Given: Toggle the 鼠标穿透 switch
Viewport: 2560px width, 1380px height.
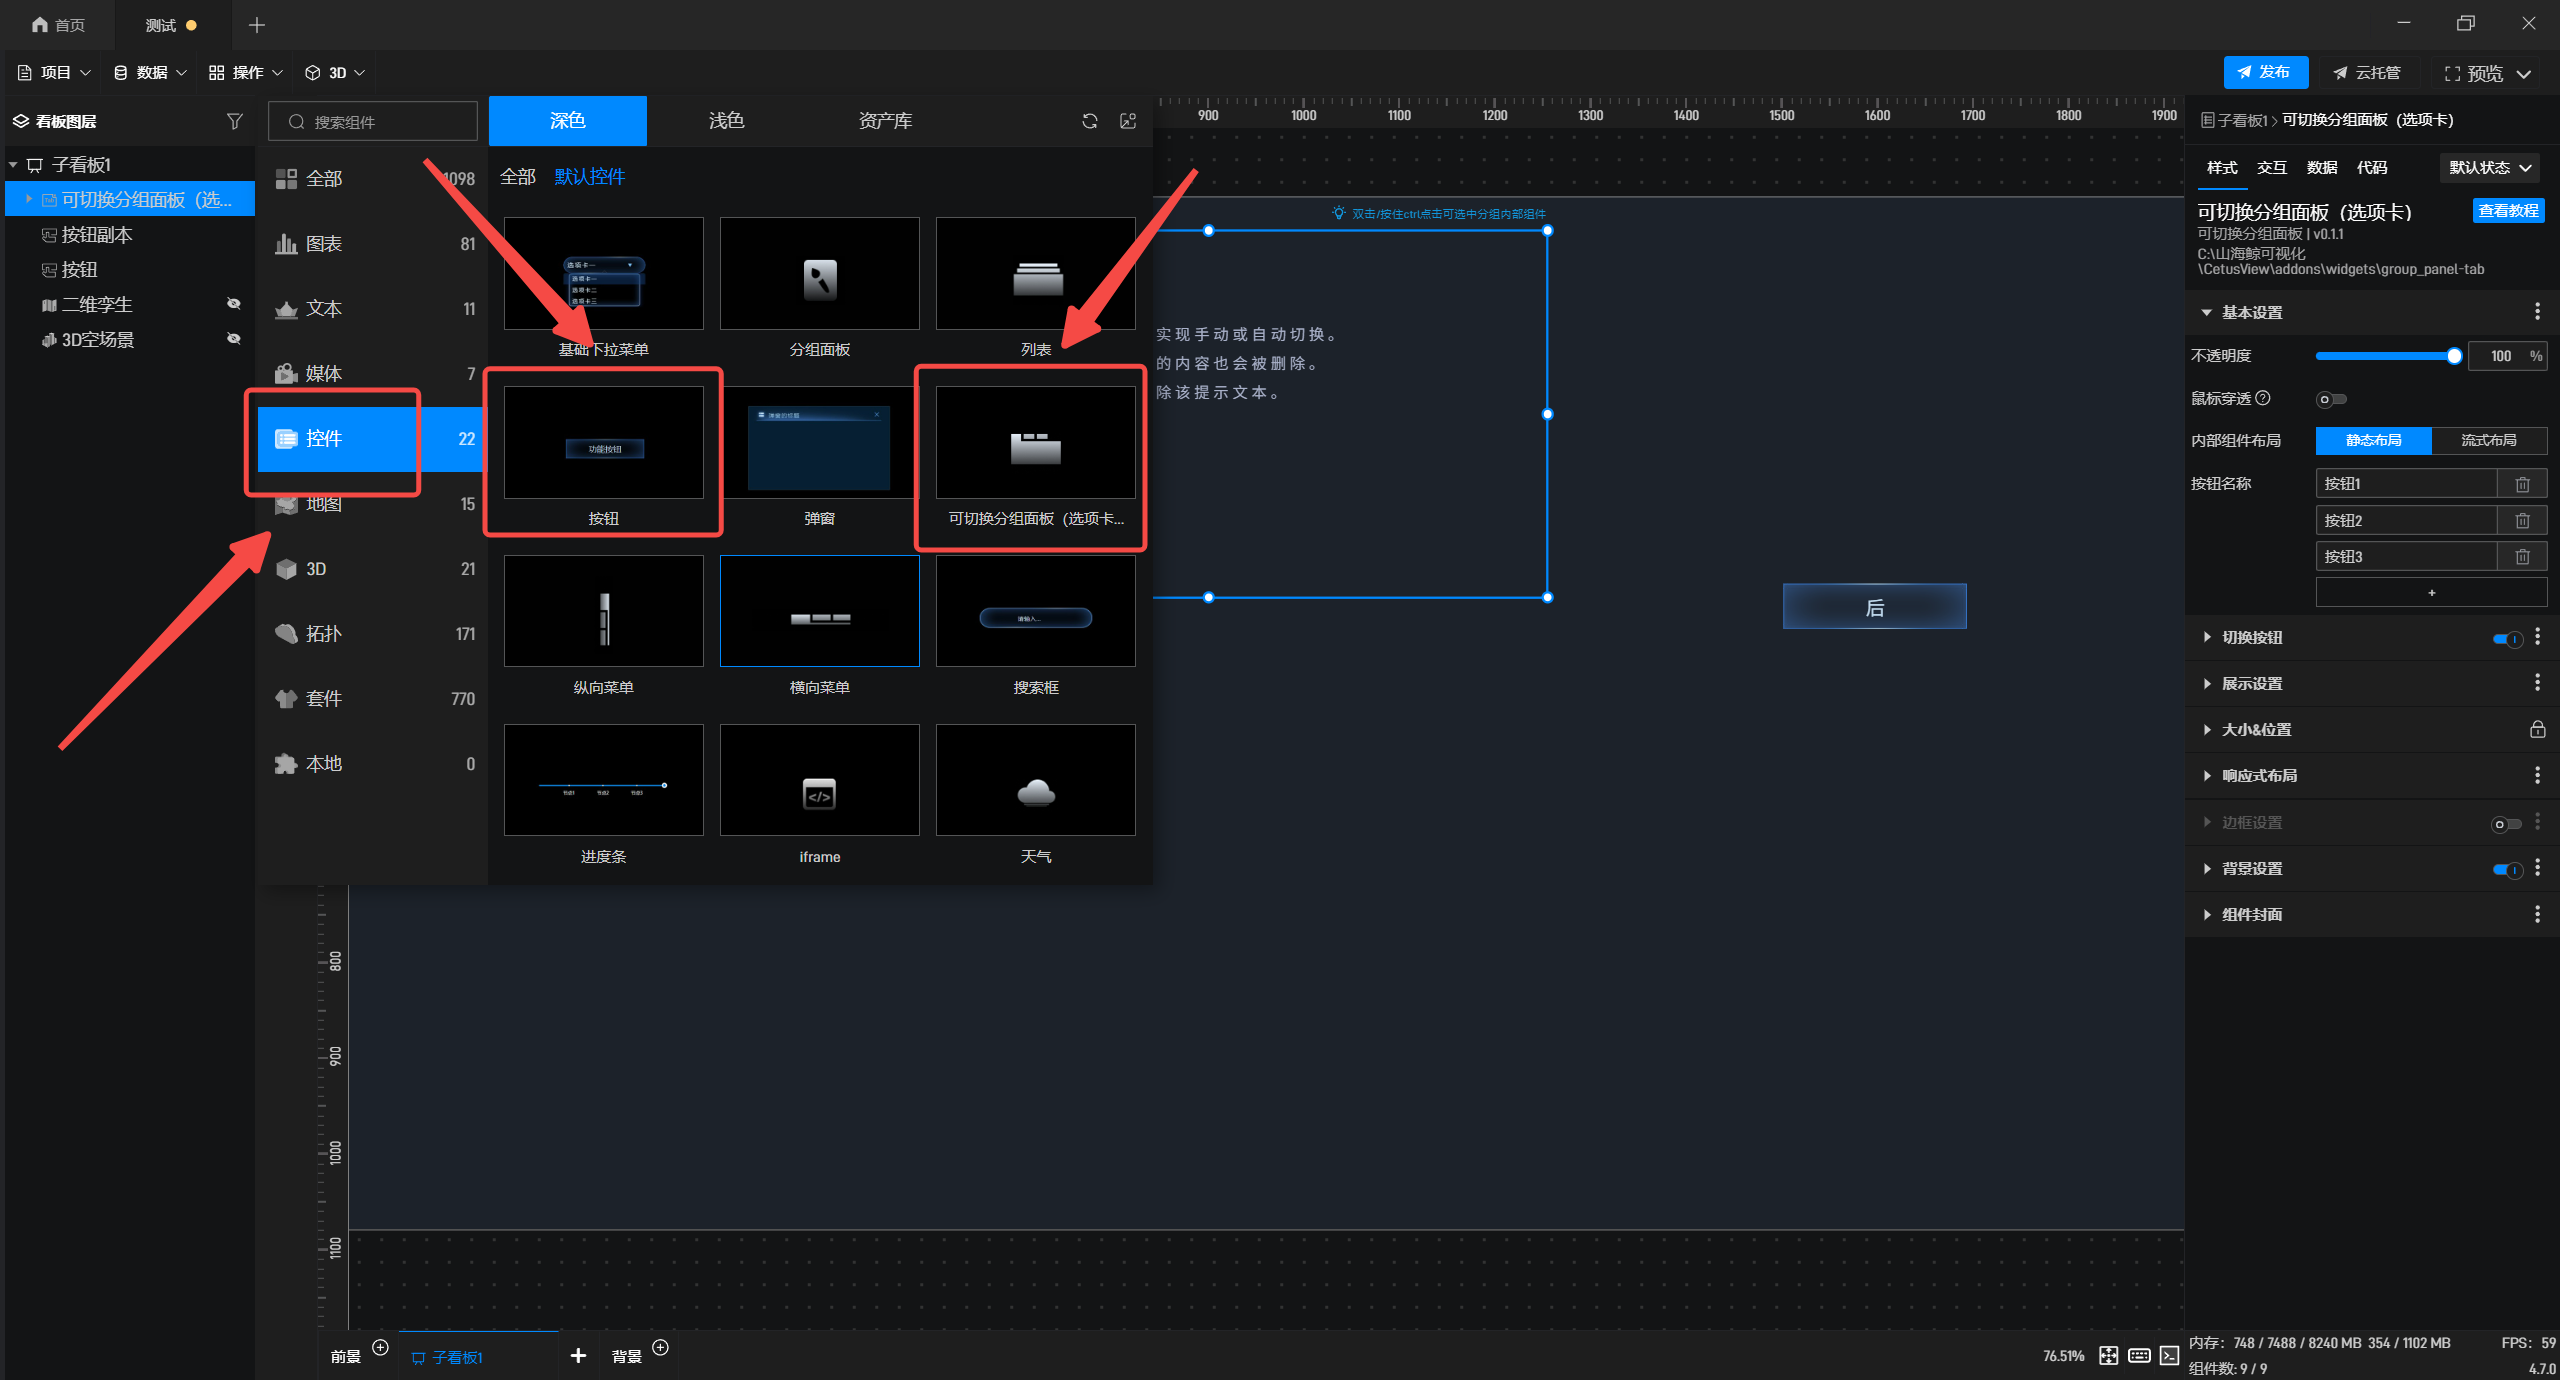Looking at the screenshot, I should (2331, 399).
